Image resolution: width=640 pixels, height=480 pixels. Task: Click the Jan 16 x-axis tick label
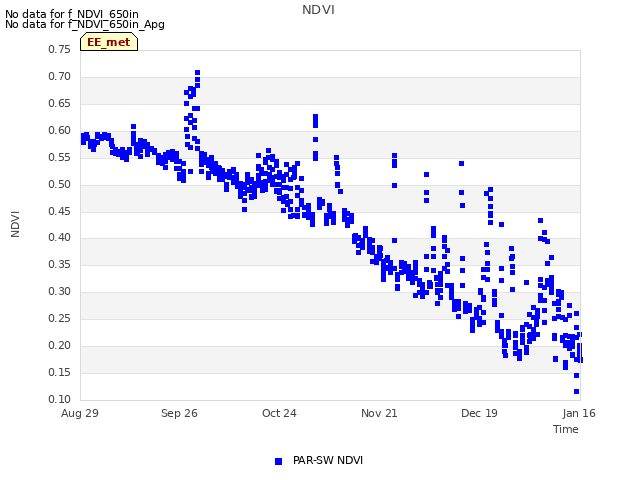click(x=579, y=413)
